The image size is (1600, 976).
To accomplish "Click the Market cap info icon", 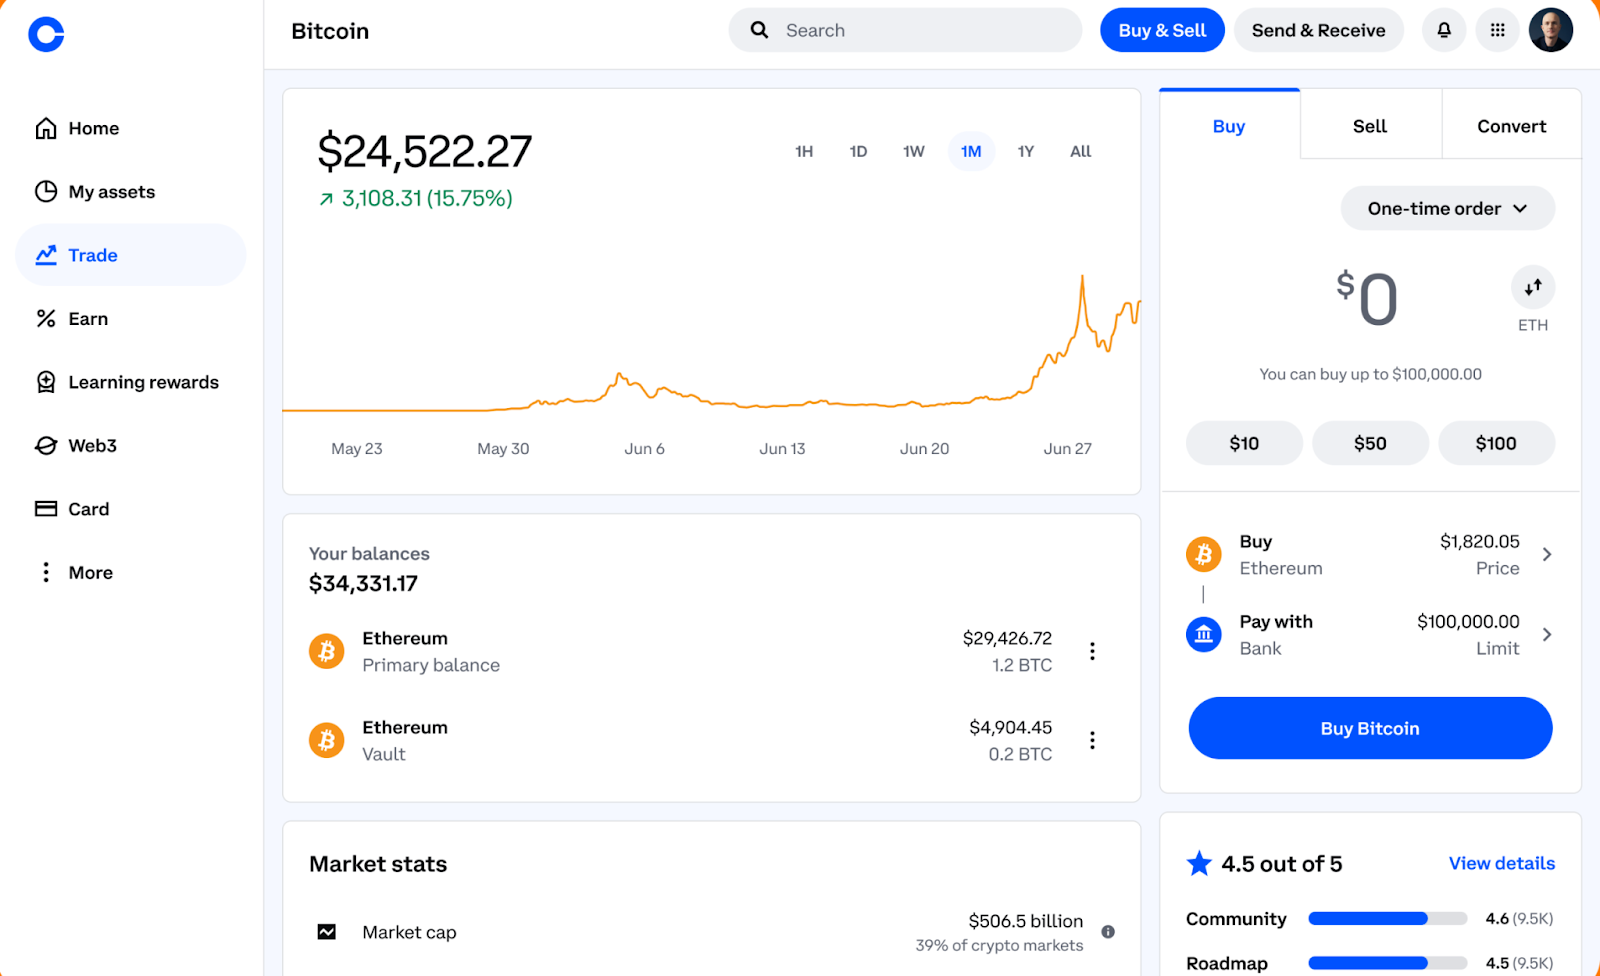I will 1108,932.
